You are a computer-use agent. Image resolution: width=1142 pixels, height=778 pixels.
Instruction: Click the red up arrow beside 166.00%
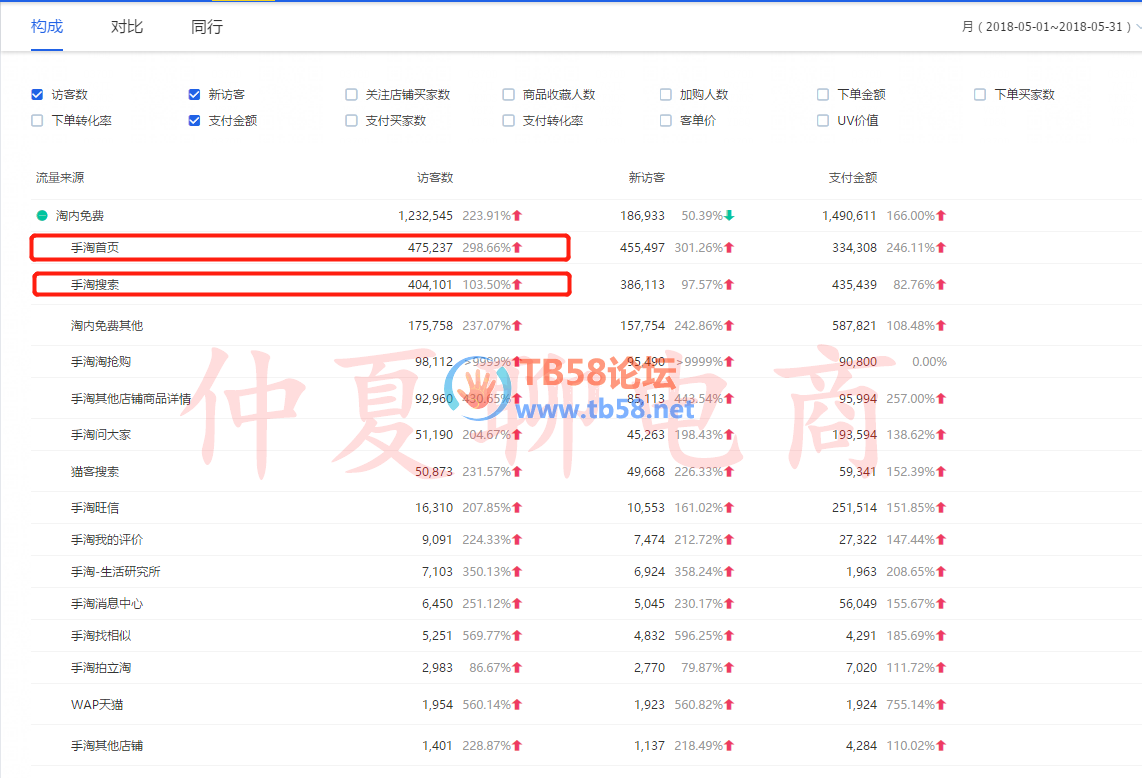[941, 215]
